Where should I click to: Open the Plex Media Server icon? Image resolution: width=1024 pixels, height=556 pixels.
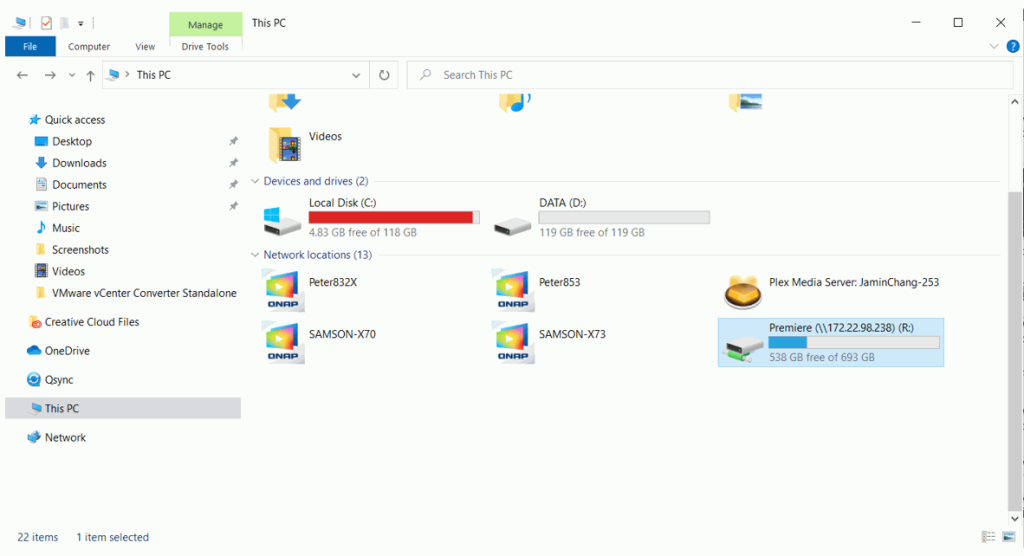[743, 291]
